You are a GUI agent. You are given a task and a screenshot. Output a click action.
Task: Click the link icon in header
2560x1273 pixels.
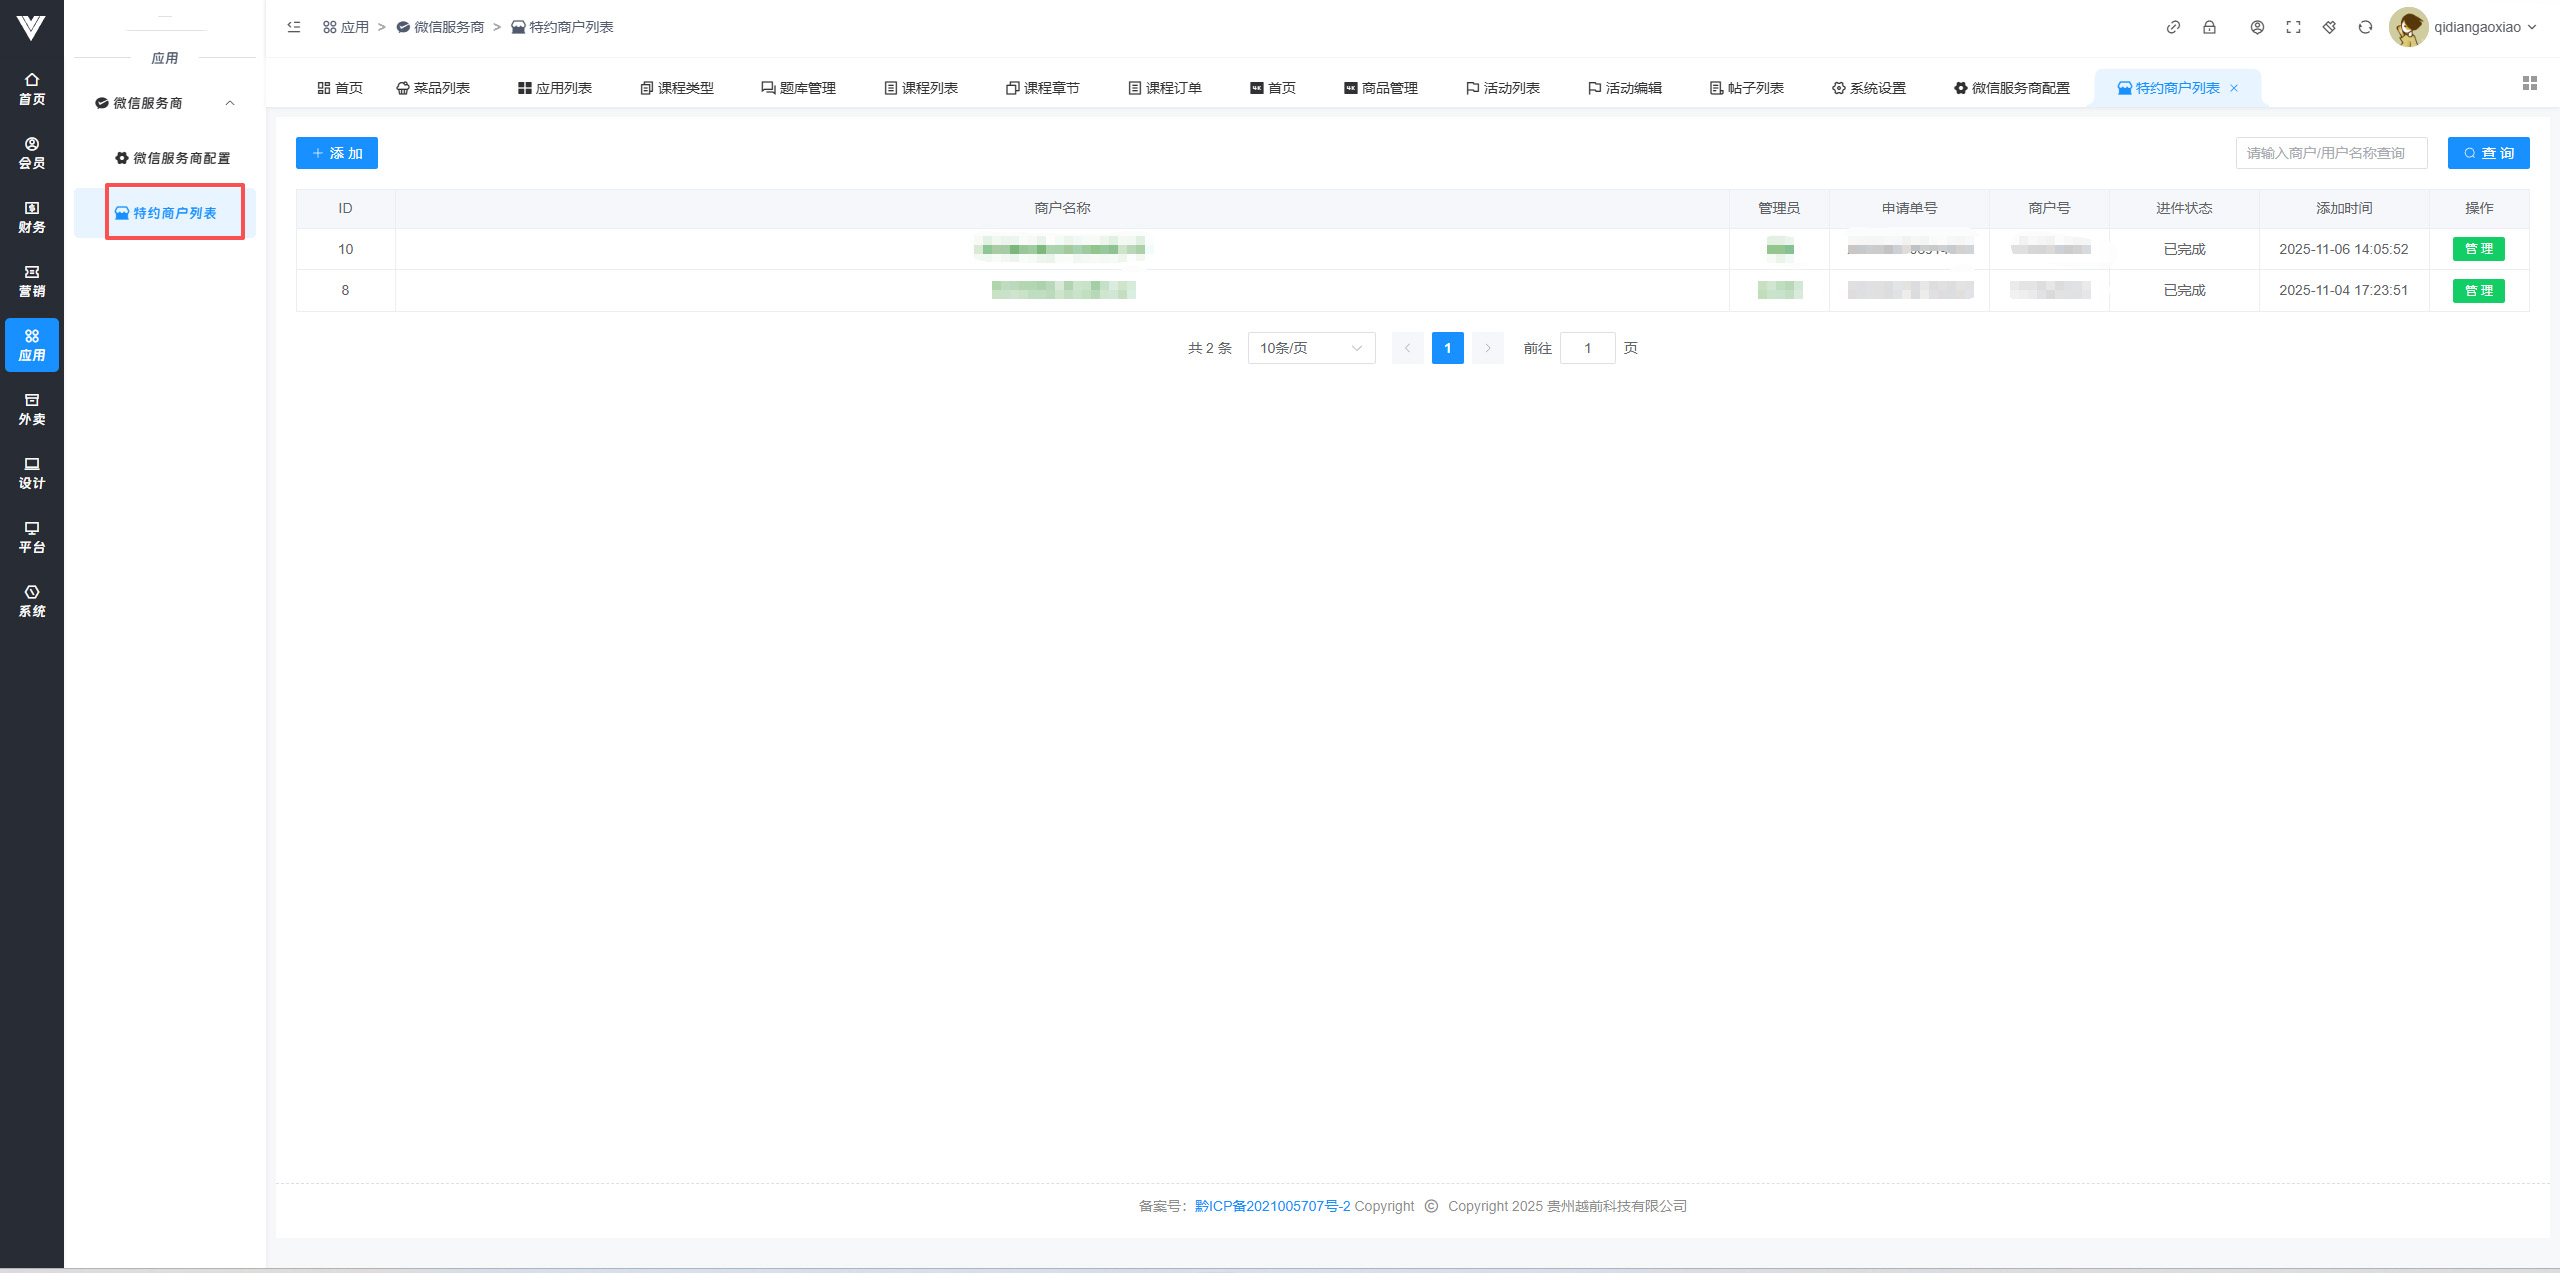tap(2173, 27)
